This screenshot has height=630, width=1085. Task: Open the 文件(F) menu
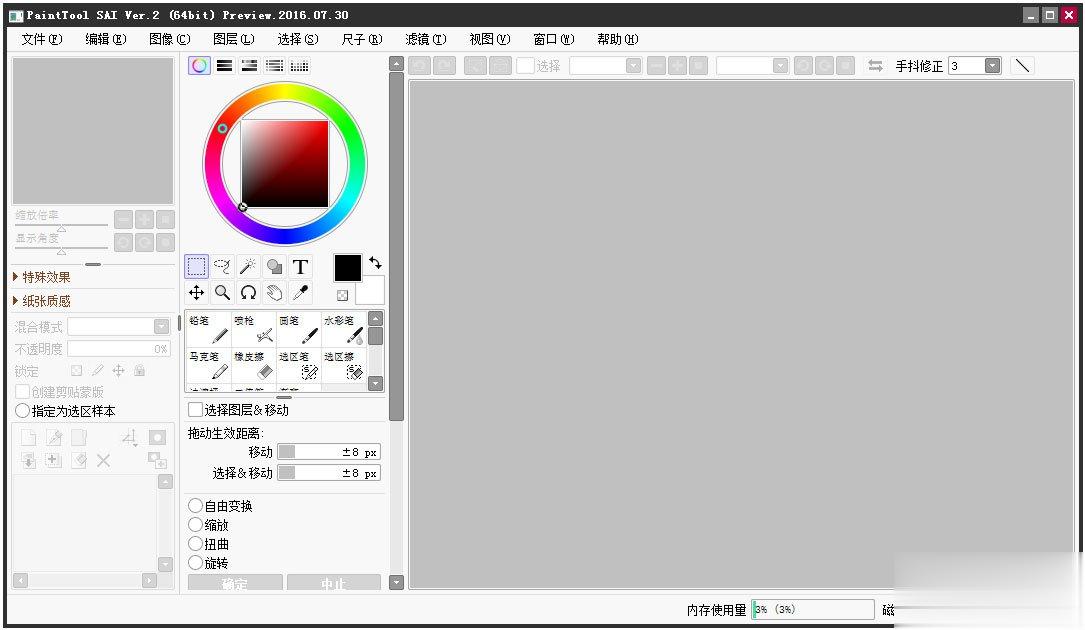tap(42, 39)
